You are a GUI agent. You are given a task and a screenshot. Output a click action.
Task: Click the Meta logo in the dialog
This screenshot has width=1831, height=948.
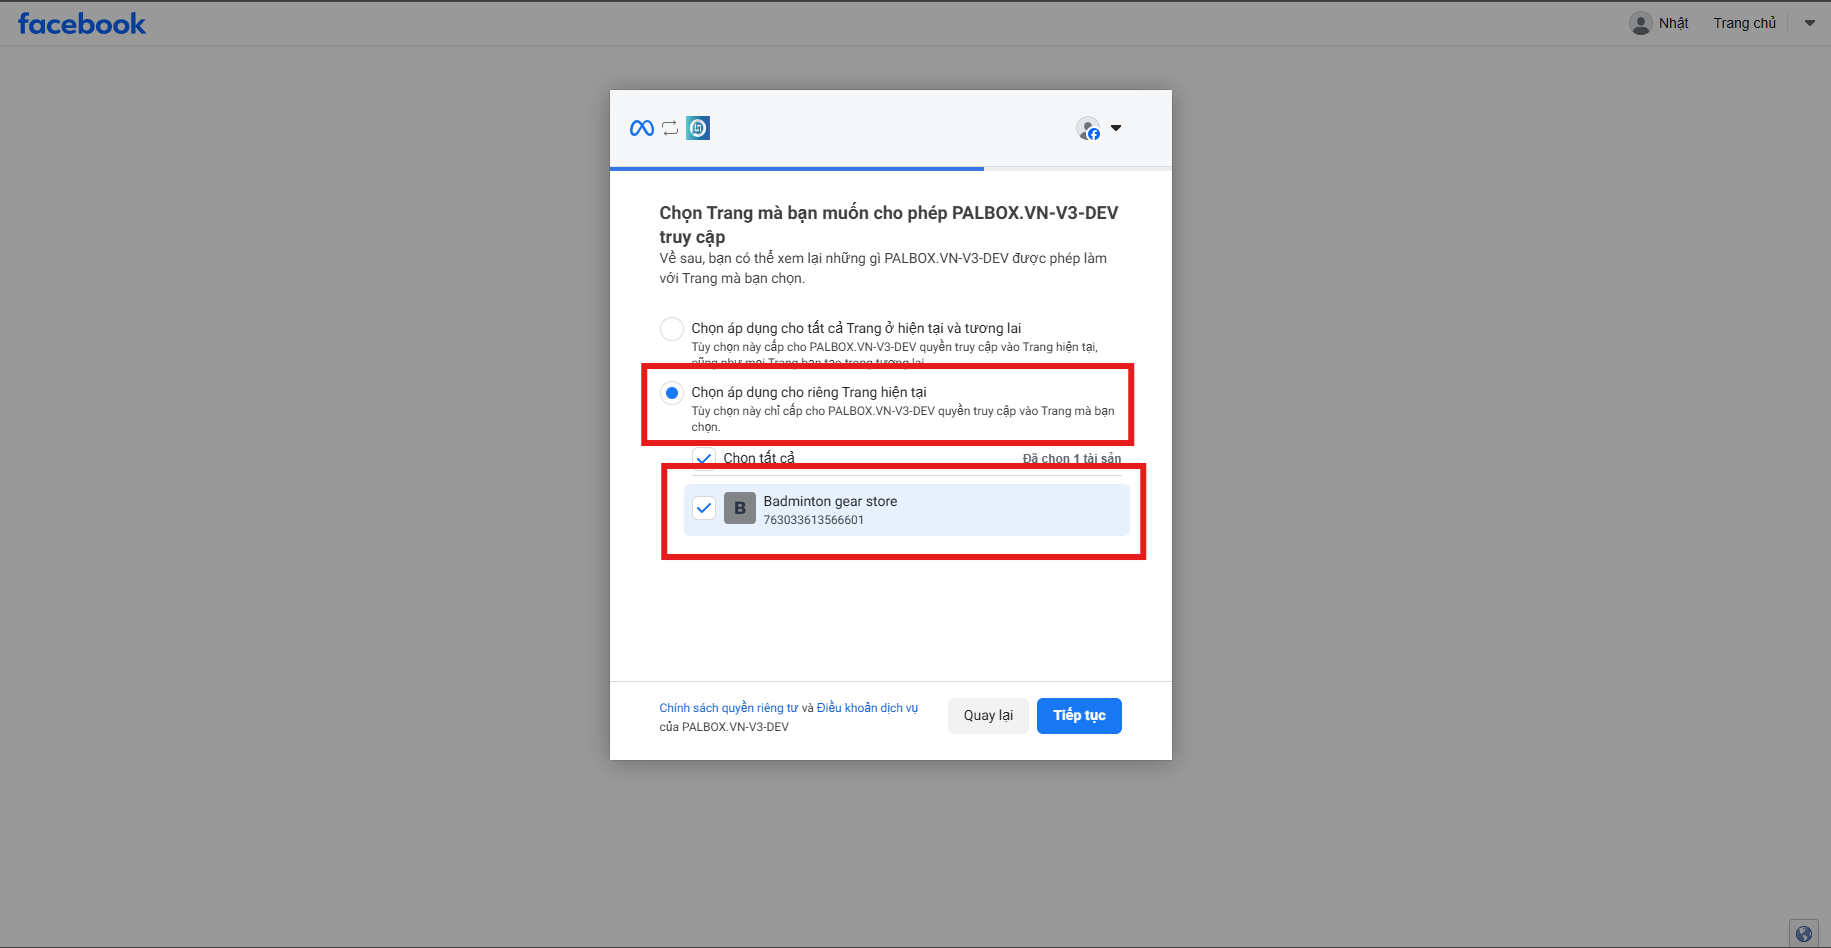click(642, 128)
